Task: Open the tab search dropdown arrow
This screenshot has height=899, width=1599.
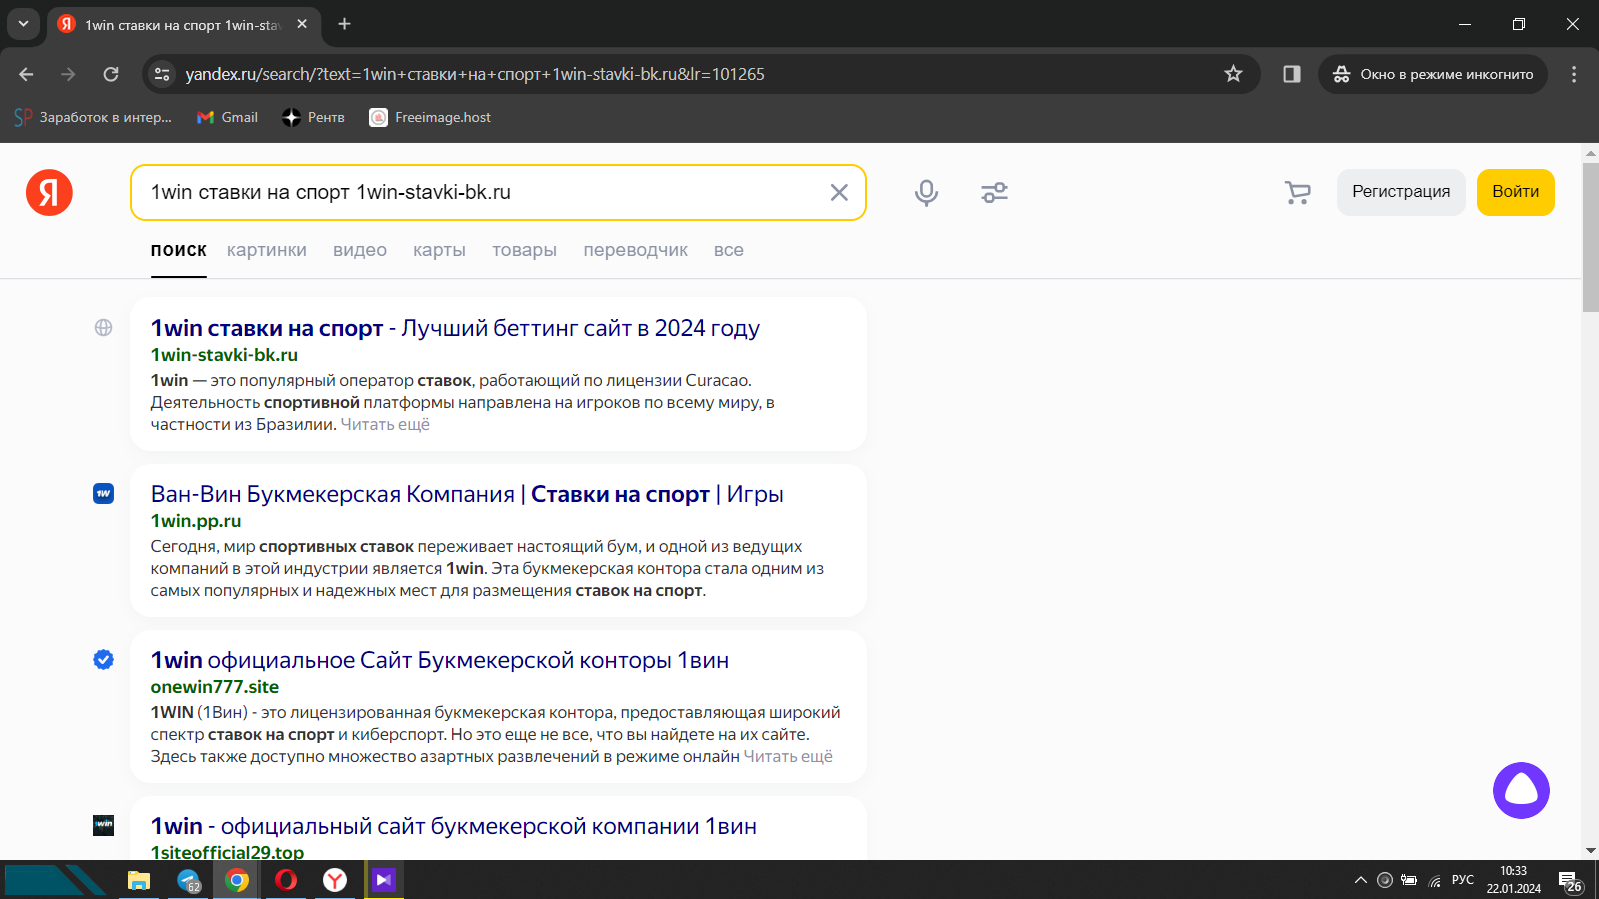Action: coord(23,24)
